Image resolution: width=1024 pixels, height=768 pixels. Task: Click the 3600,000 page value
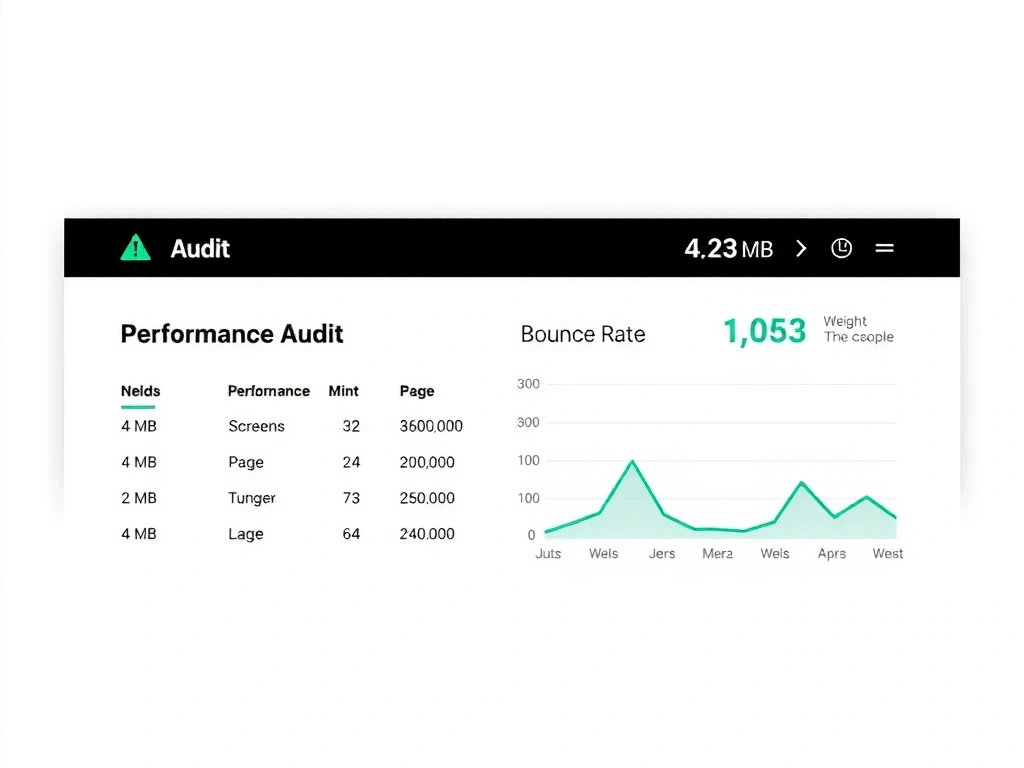(x=431, y=426)
